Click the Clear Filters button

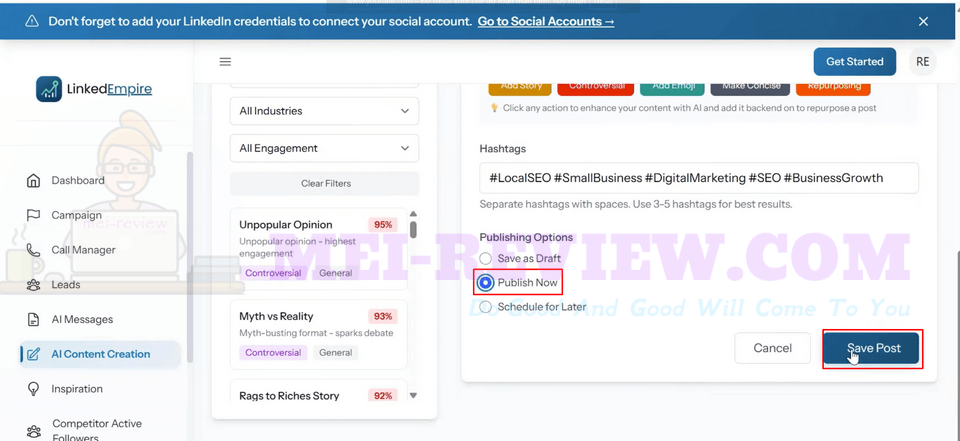click(x=324, y=183)
